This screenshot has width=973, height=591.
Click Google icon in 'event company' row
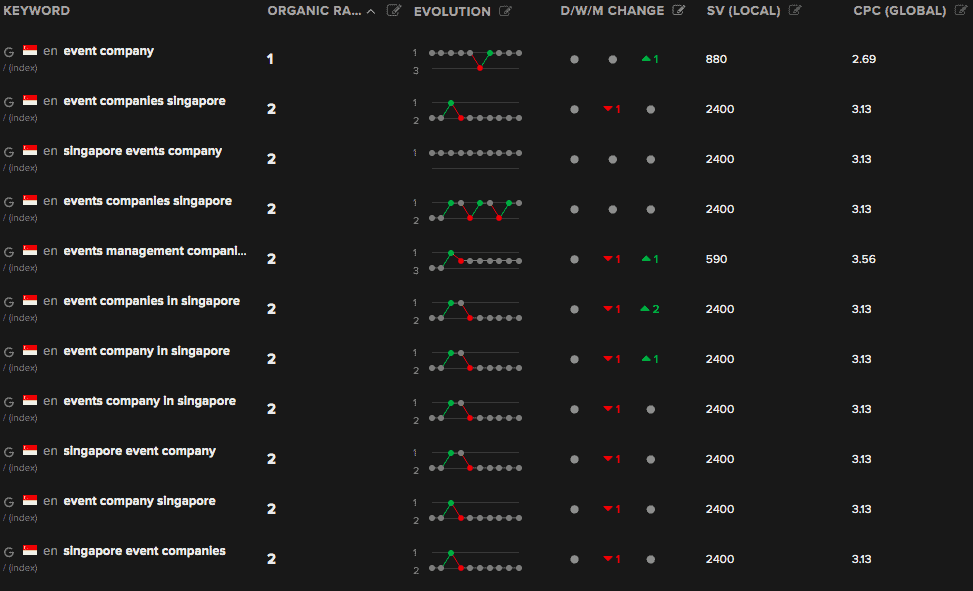9,51
